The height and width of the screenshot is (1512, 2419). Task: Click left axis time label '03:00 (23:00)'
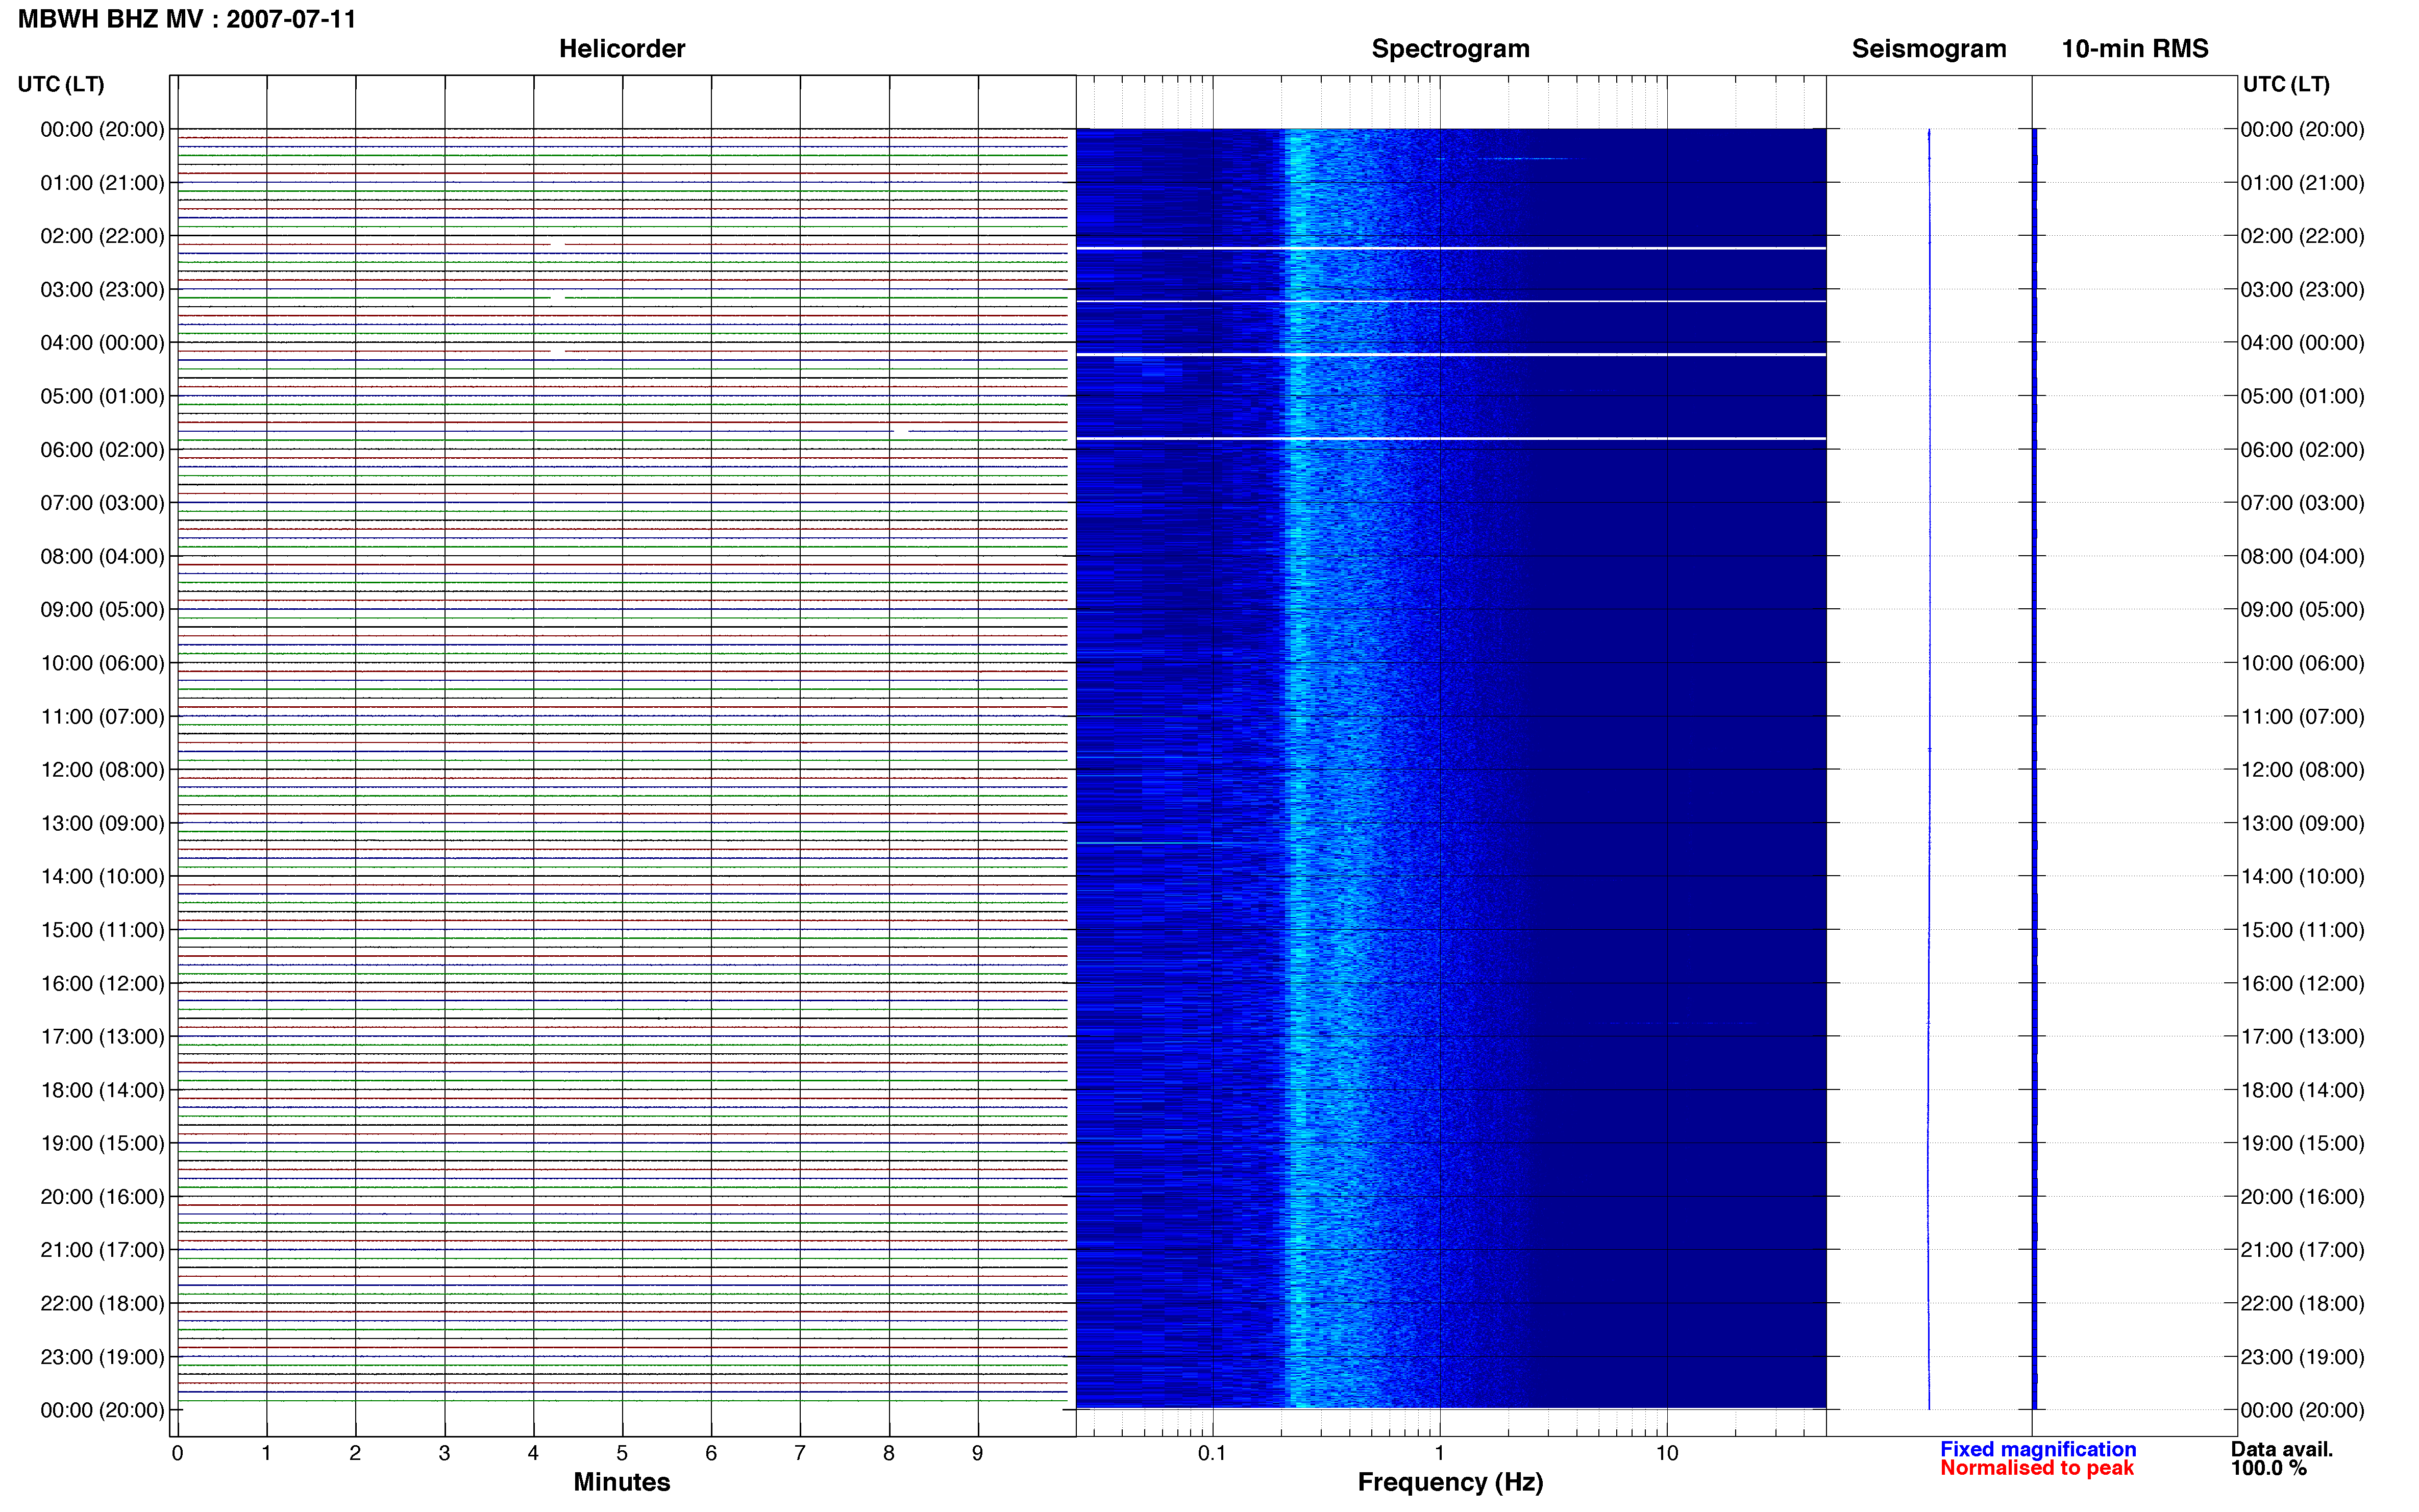tap(102, 290)
